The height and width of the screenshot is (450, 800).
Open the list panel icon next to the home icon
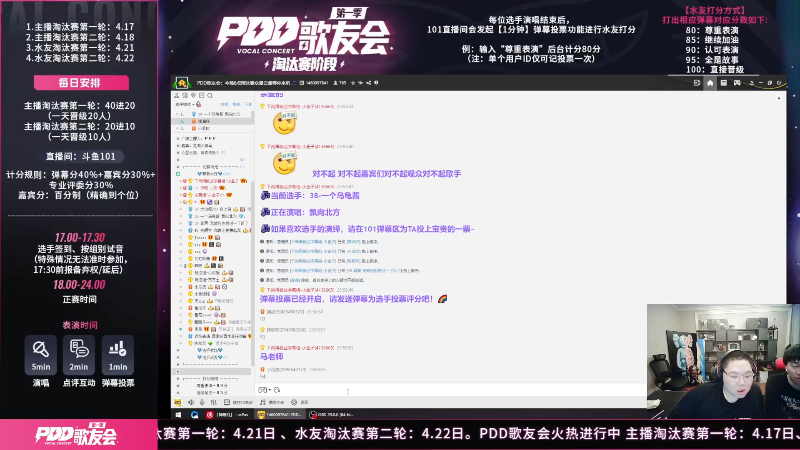pyautogui.click(x=723, y=83)
